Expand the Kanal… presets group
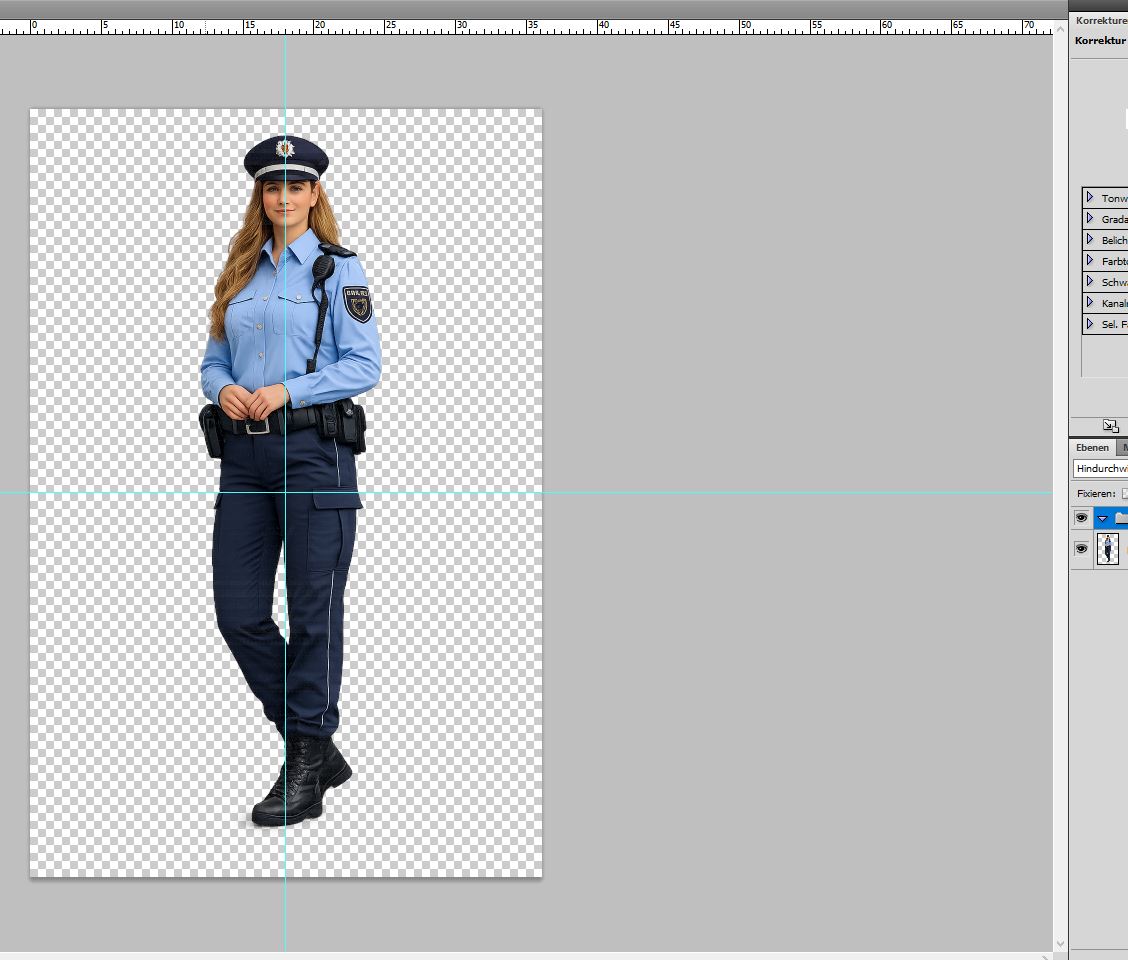 [1090, 302]
